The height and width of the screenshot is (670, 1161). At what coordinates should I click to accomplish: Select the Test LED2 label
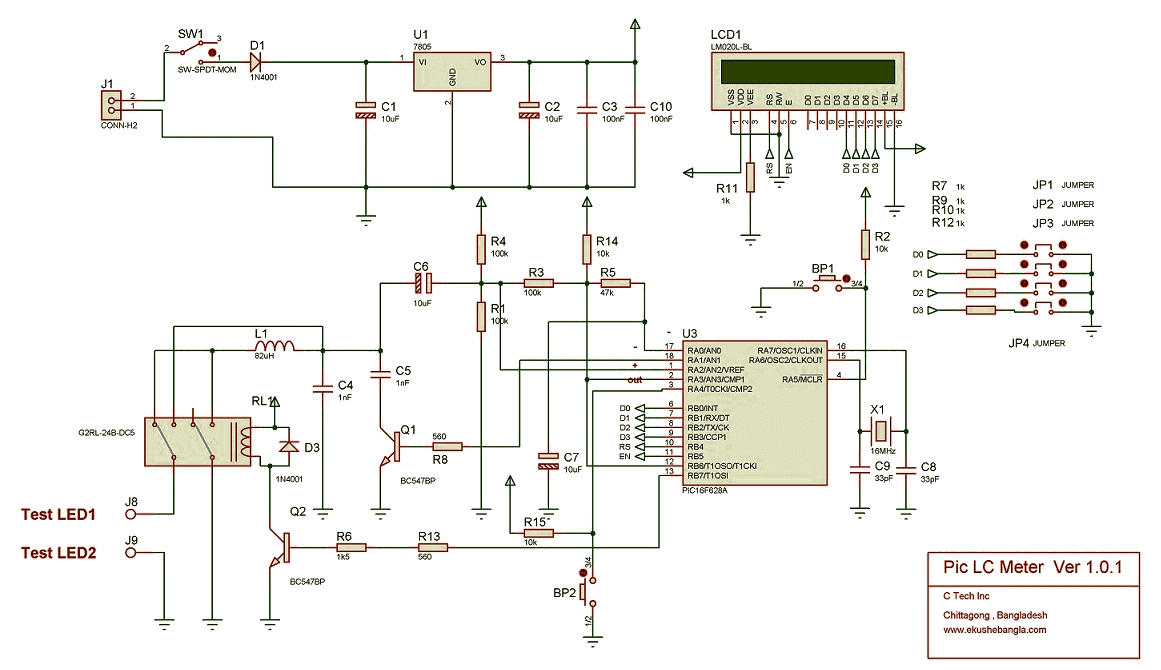pos(58,552)
